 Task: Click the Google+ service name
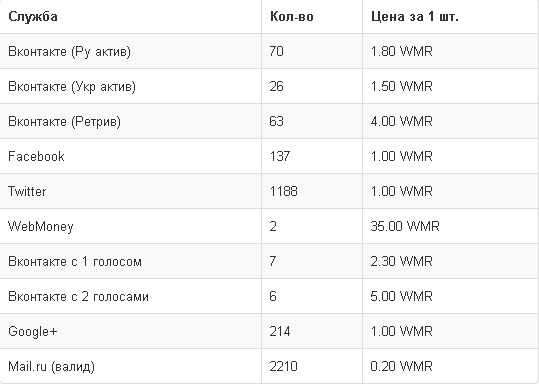pyautogui.click(x=33, y=331)
